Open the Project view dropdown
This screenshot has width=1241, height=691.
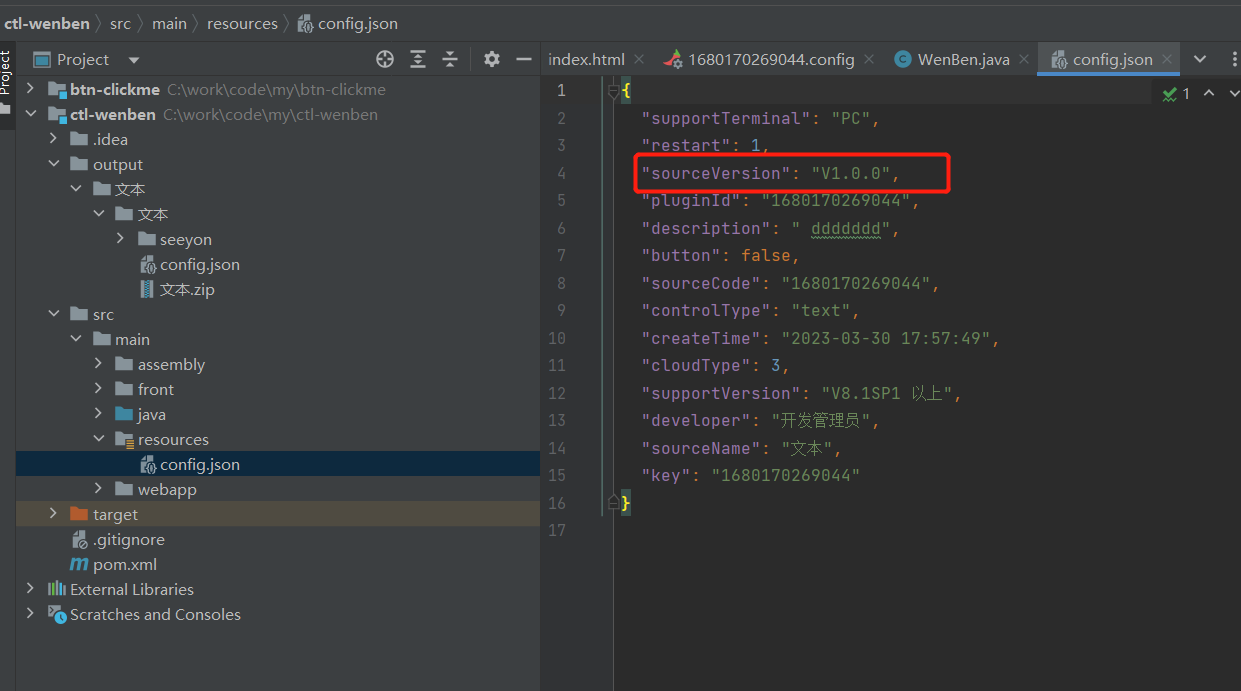pos(134,60)
